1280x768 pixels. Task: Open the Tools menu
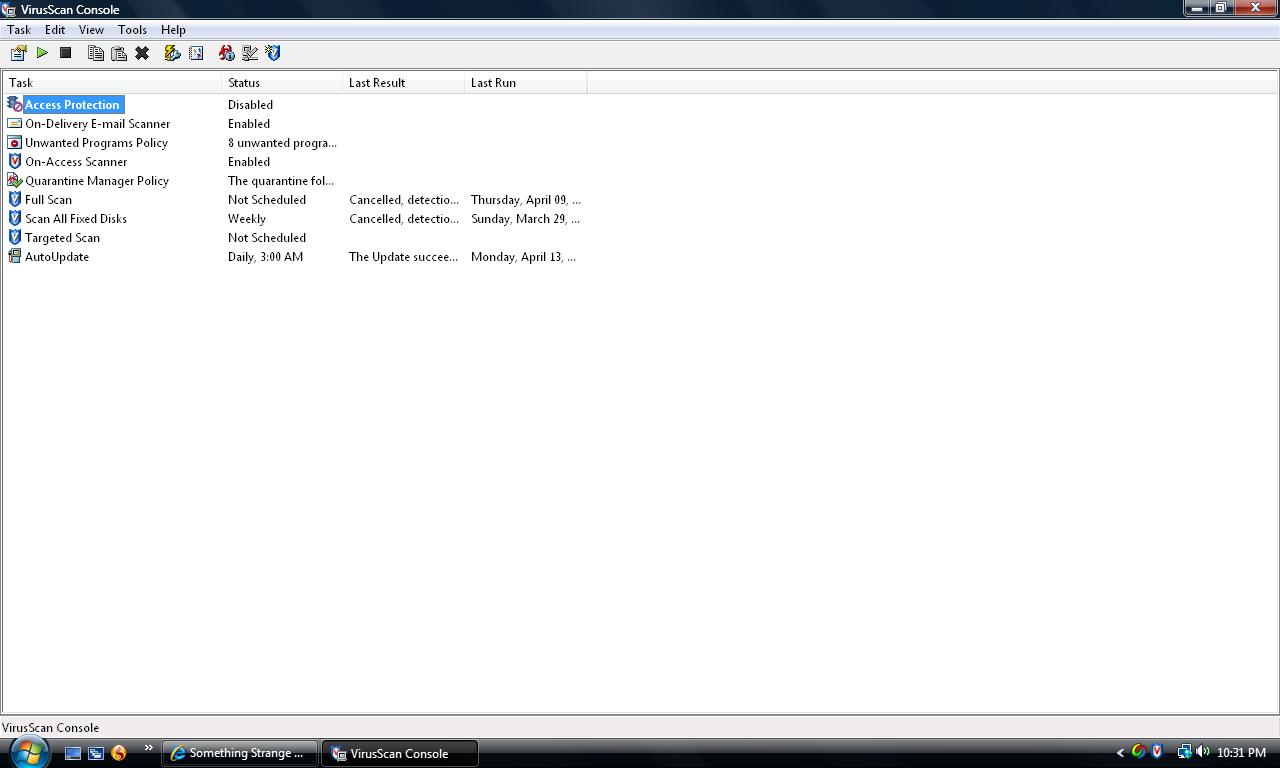tap(132, 30)
